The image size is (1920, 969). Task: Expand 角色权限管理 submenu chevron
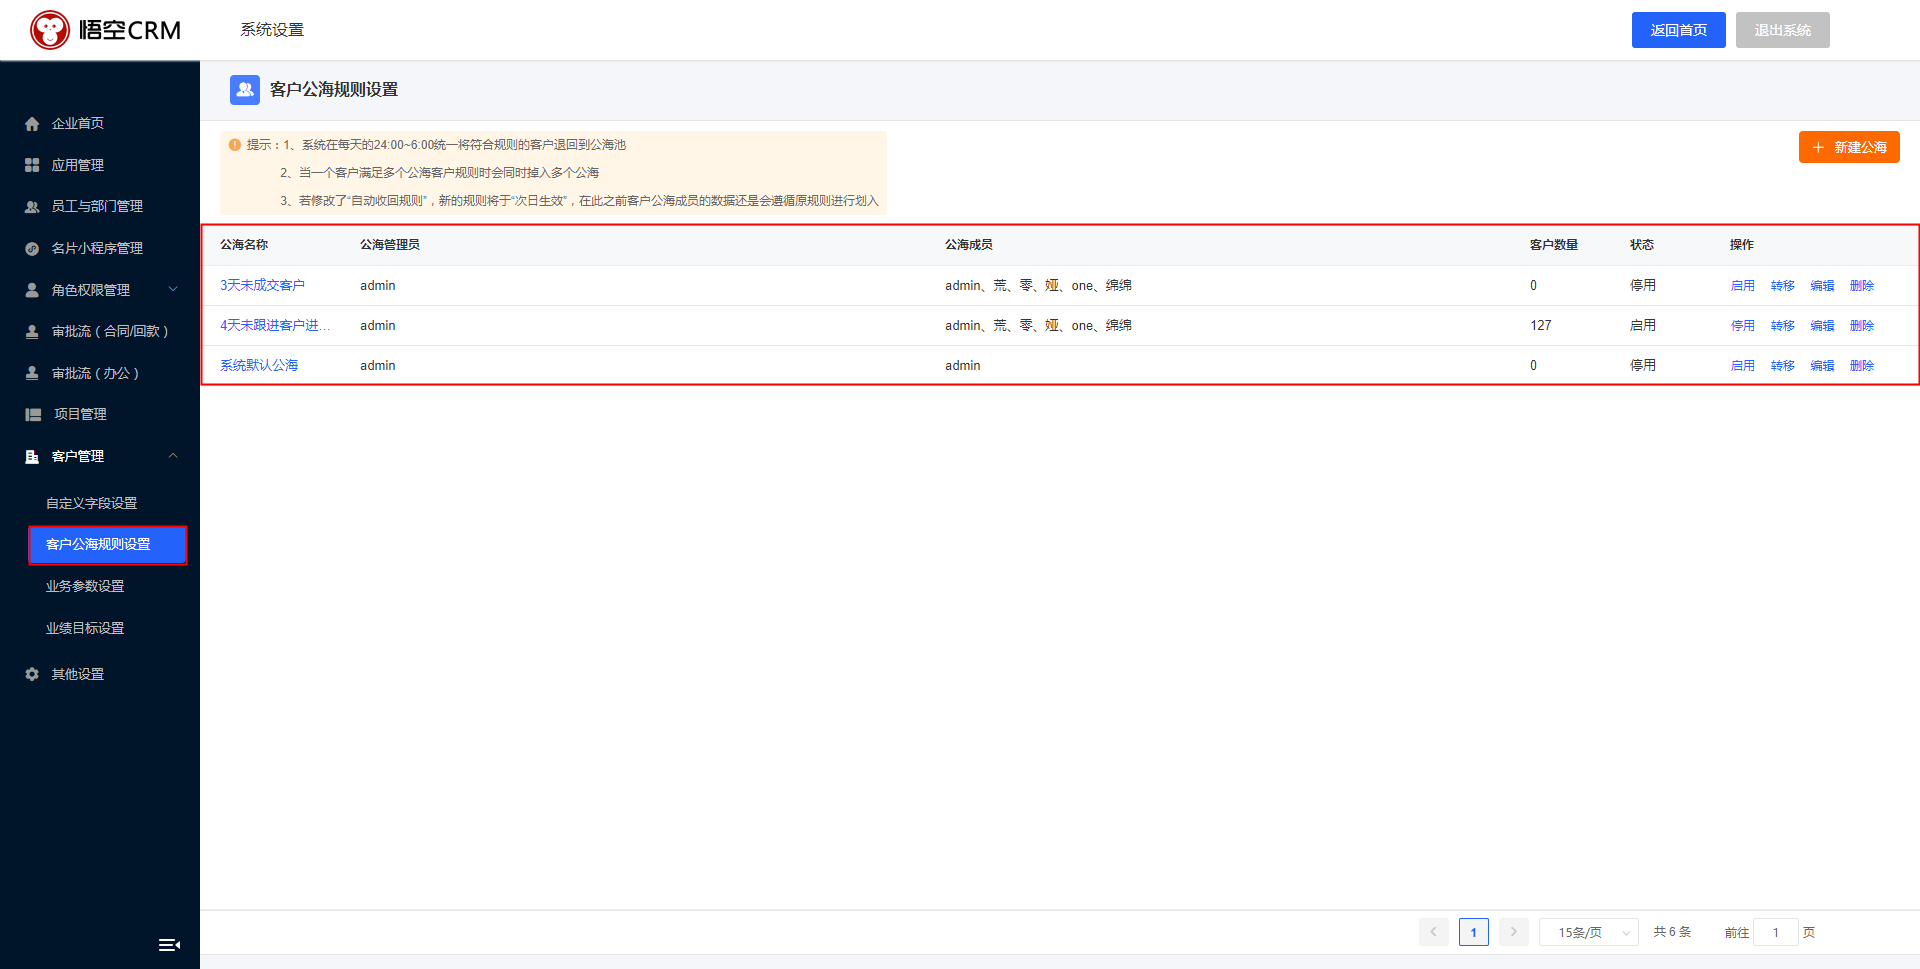(173, 290)
